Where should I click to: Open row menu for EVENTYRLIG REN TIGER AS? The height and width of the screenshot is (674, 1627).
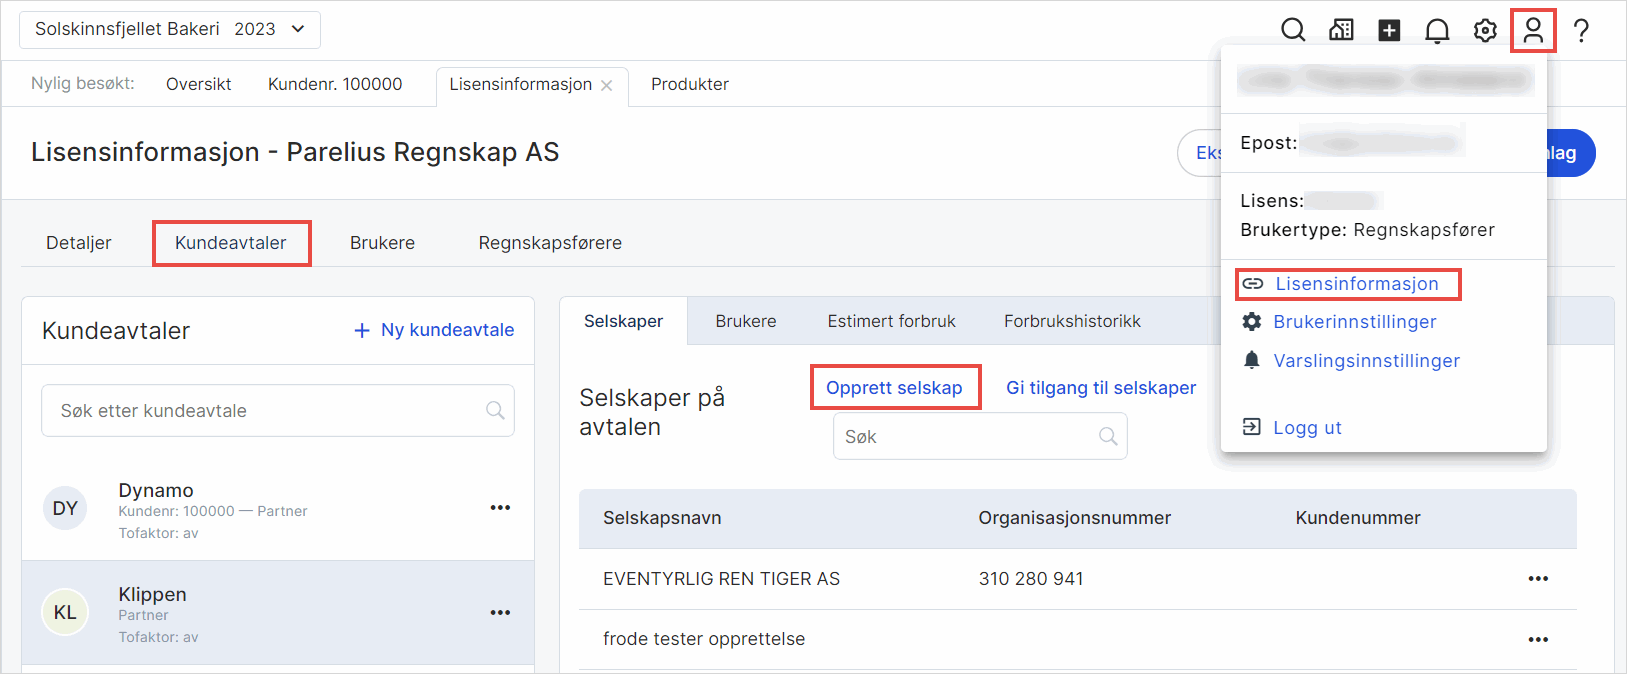click(1538, 579)
